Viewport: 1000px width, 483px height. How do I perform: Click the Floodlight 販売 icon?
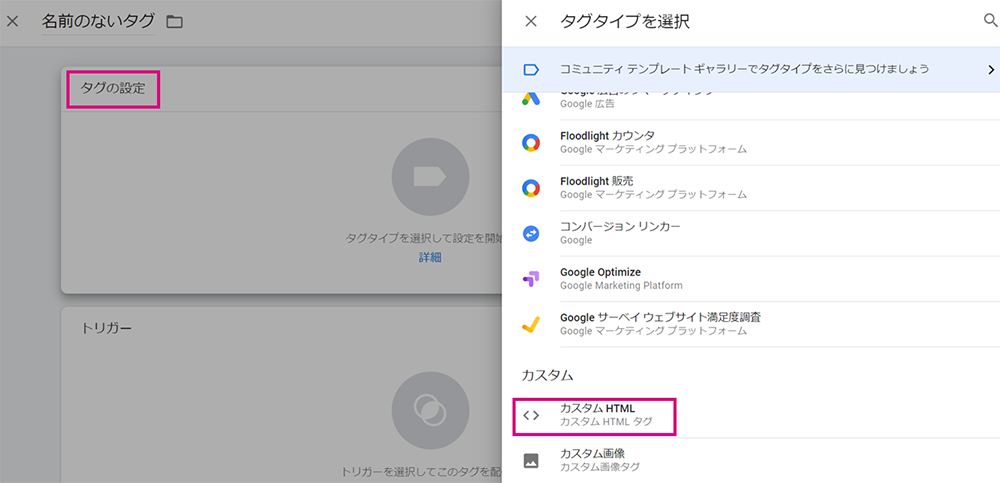coord(531,188)
